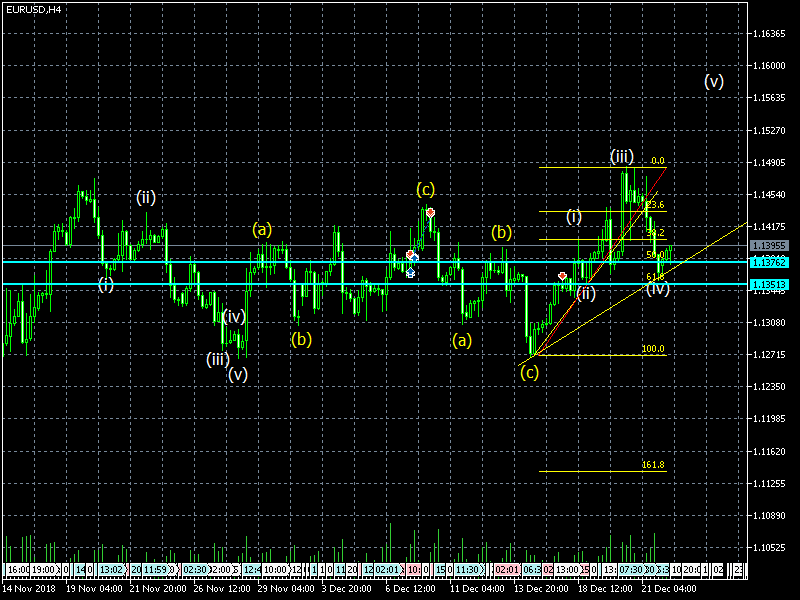Screen dimensions: 800x600
Task: Select the 11:59 event marker on time axis
Action: (x=154, y=569)
